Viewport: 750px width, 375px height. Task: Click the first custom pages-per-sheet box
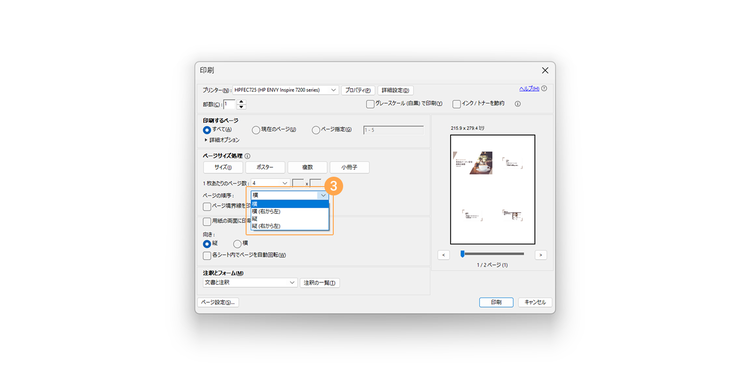point(298,183)
